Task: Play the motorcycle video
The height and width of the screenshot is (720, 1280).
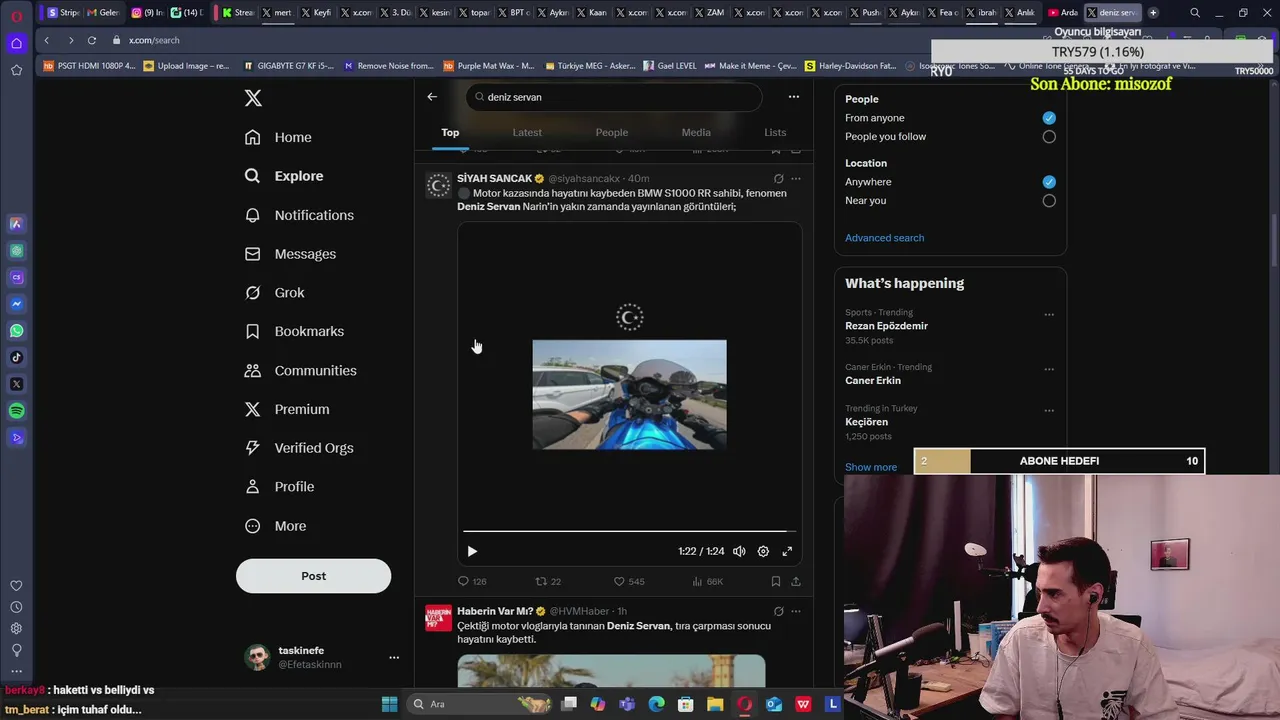Action: (x=472, y=551)
